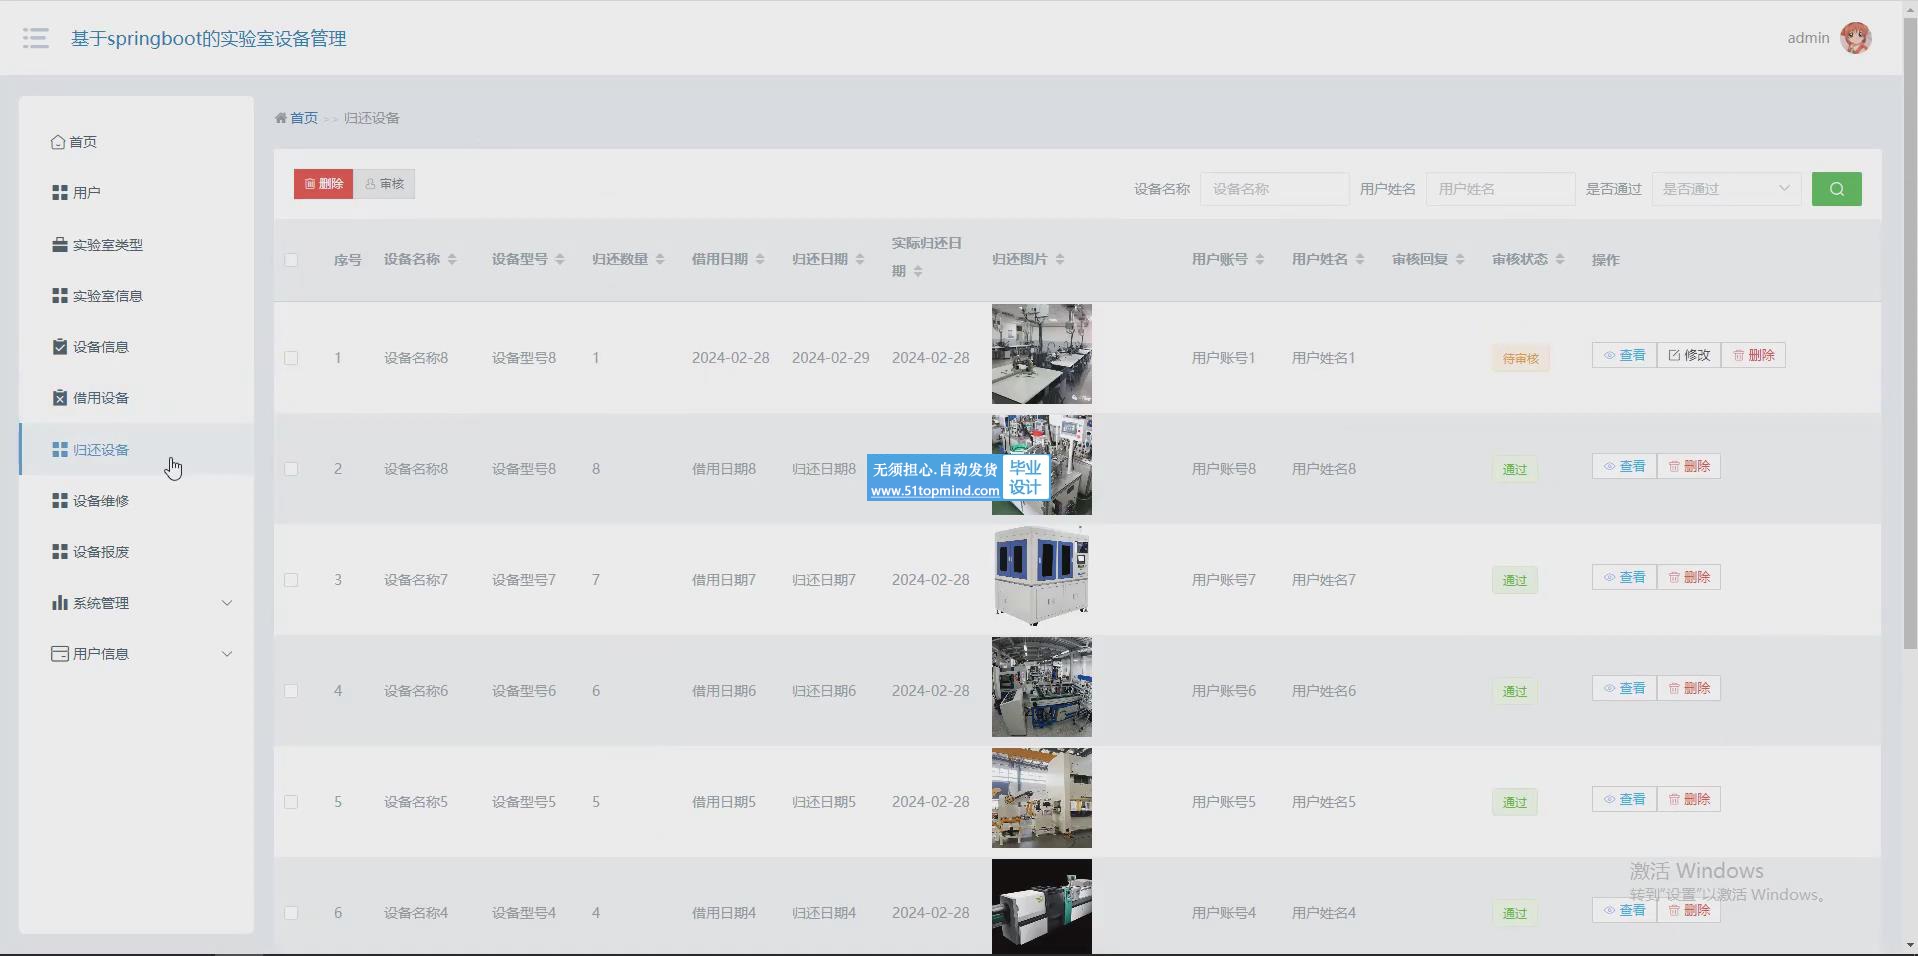Sort by 设备型号 column arrows
The height and width of the screenshot is (956, 1918).
[560, 260]
